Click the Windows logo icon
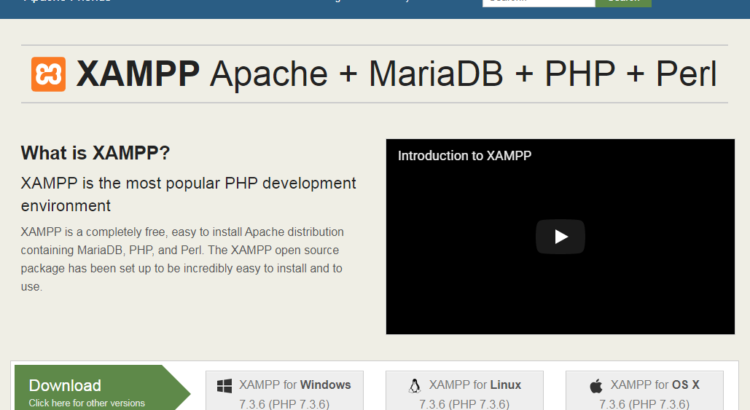Screen dimensions: 750x410 225,385
